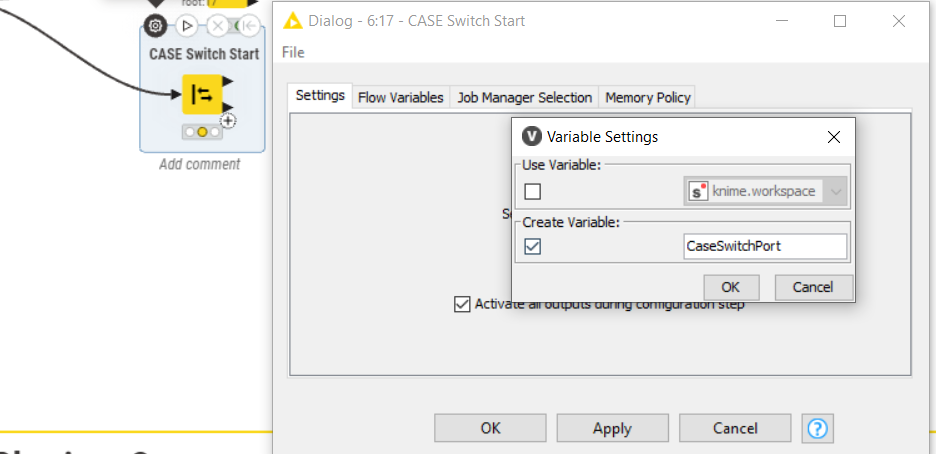Image resolution: width=936 pixels, height=454 pixels.
Task: Click the CASE Switch Start node icon
Action: [x=201, y=94]
